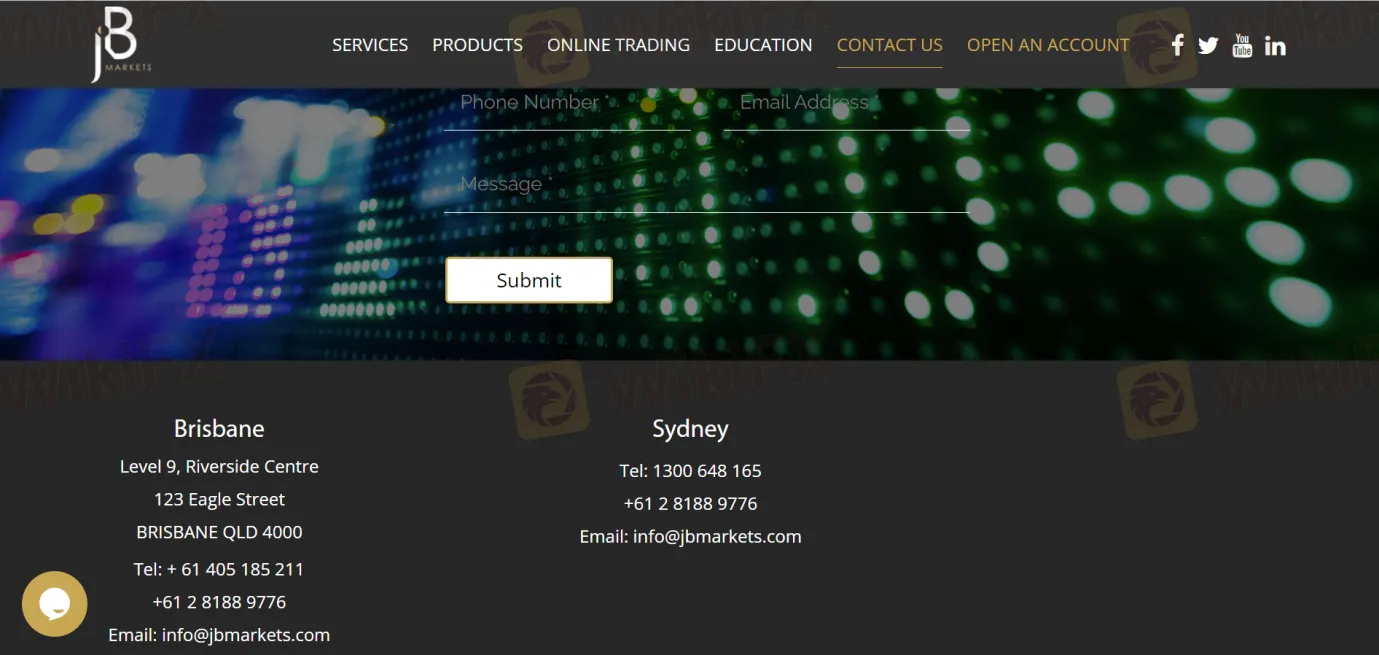Image resolution: width=1379 pixels, height=655 pixels.
Task: Go to the Online Trading menu item
Action: coord(618,45)
